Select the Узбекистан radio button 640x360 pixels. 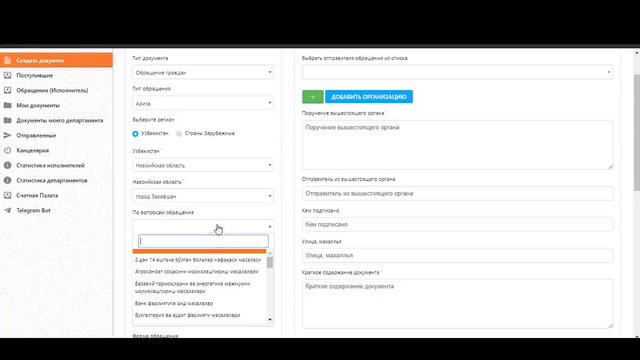[x=136, y=134]
